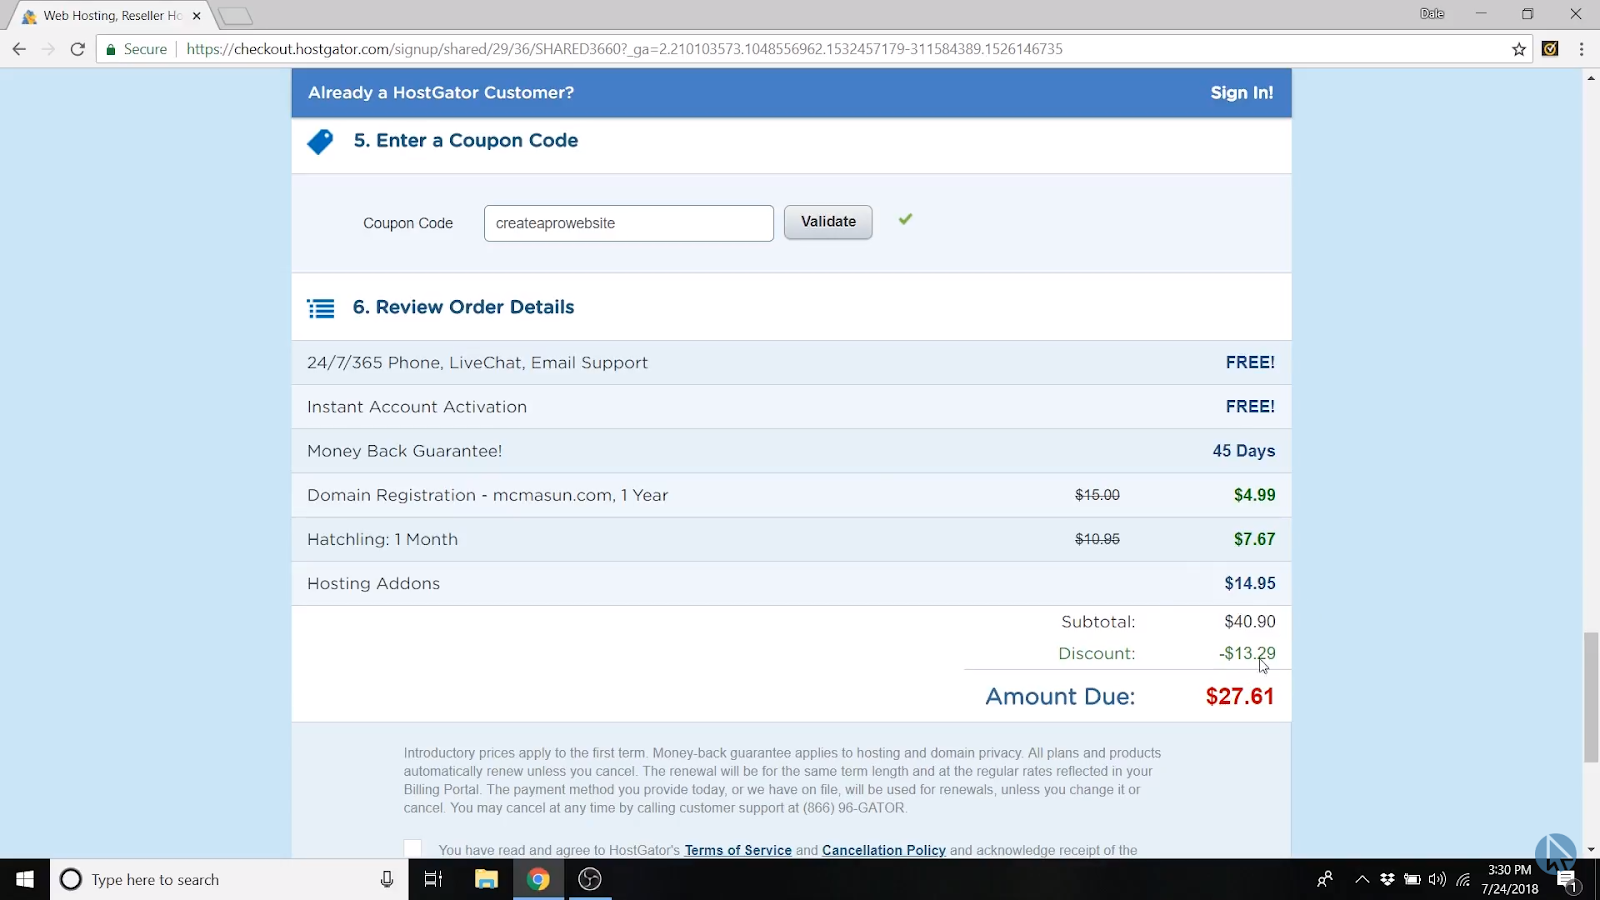1600x900 pixels.
Task: Click the $40.90 subtotal value
Action: 1250,621
